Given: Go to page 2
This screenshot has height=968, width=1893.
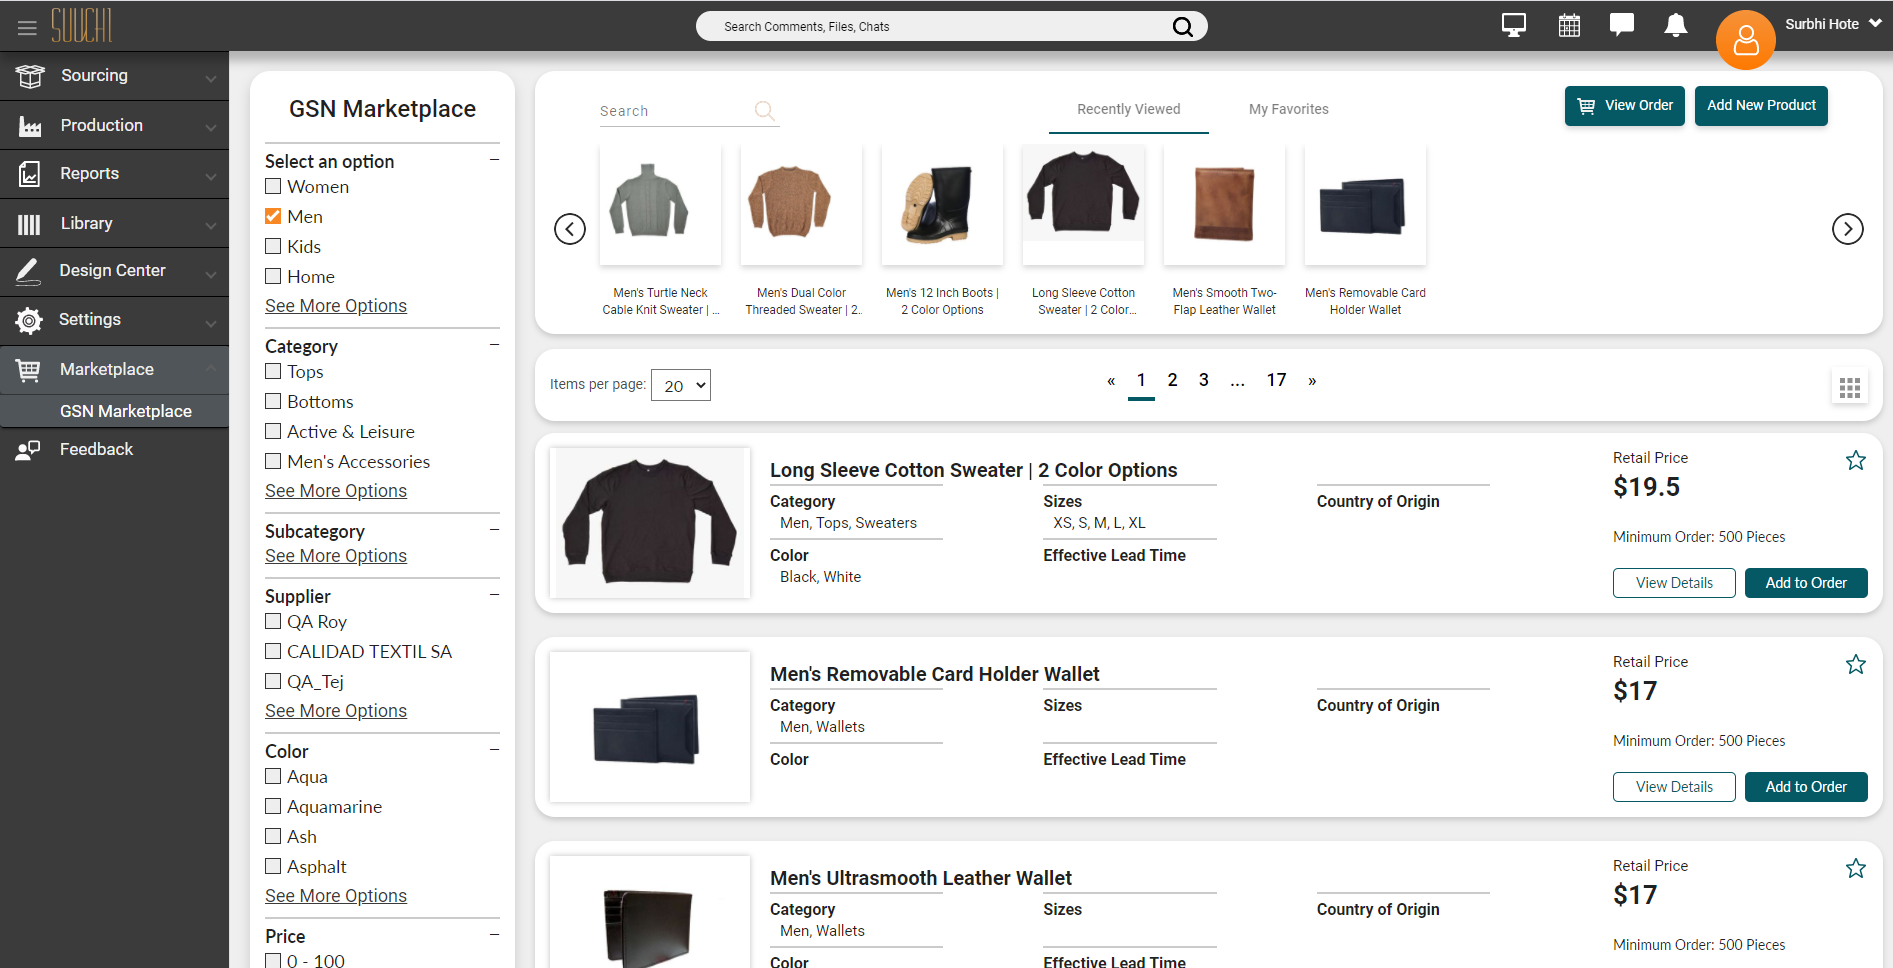Looking at the screenshot, I should 1173,380.
